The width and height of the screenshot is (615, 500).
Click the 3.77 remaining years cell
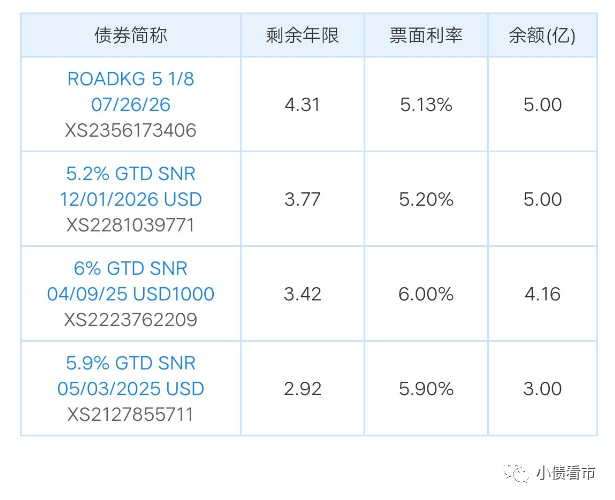[x=302, y=199]
